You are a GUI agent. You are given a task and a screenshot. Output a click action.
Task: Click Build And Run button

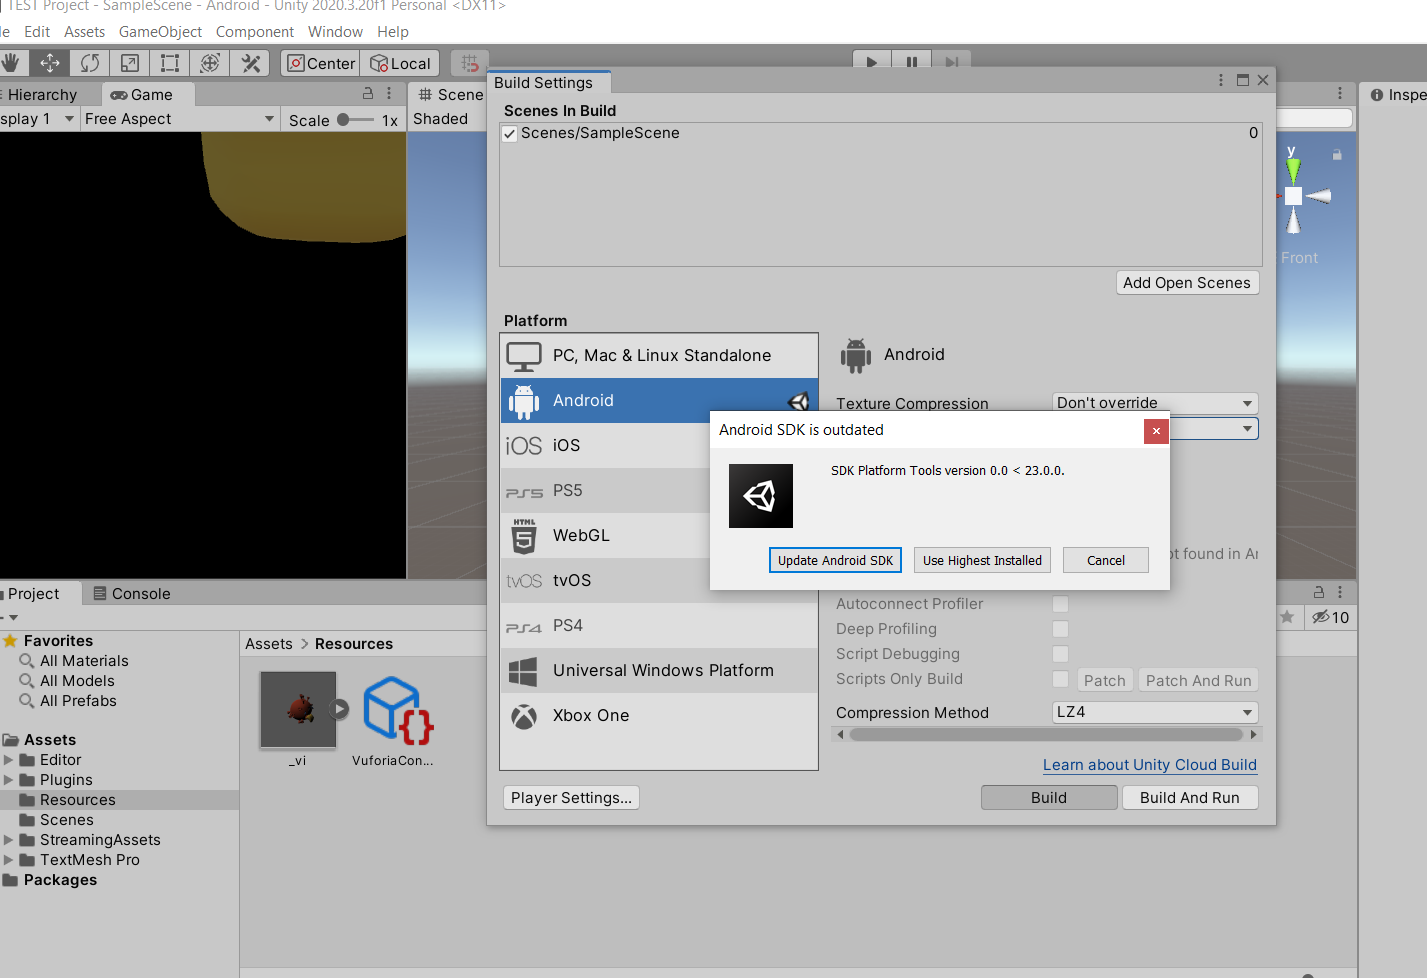pyautogui.click(x=1189, y=797)
